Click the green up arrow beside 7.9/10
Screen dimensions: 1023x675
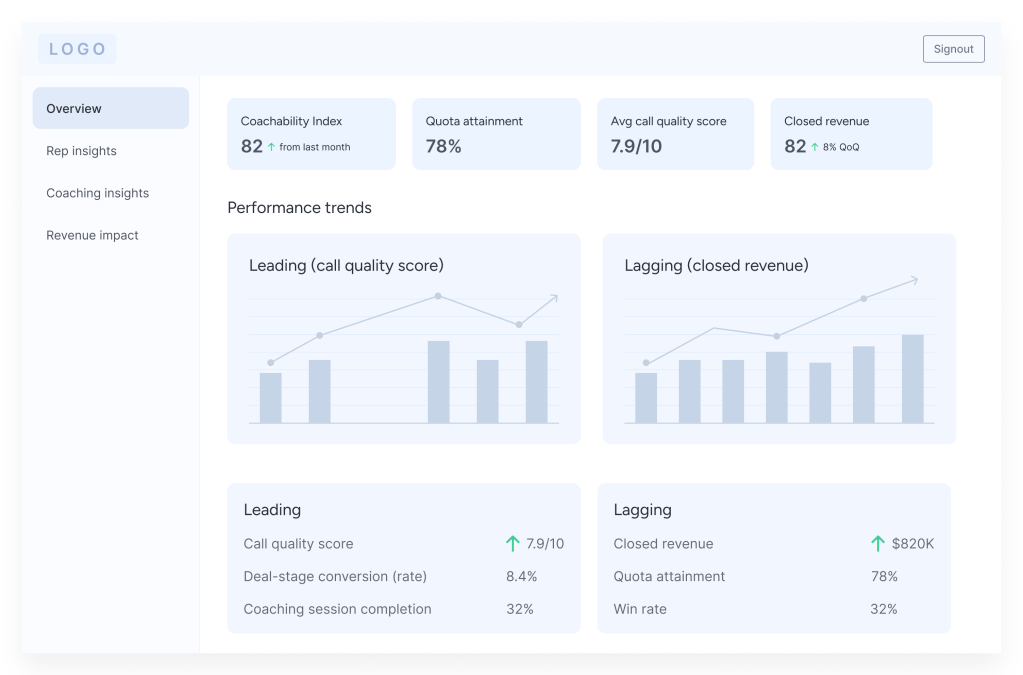513,544
